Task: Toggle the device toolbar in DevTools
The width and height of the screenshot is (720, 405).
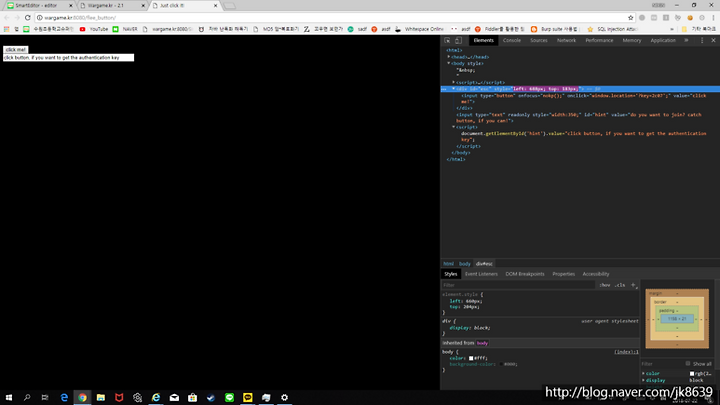Action: (458, 40)
